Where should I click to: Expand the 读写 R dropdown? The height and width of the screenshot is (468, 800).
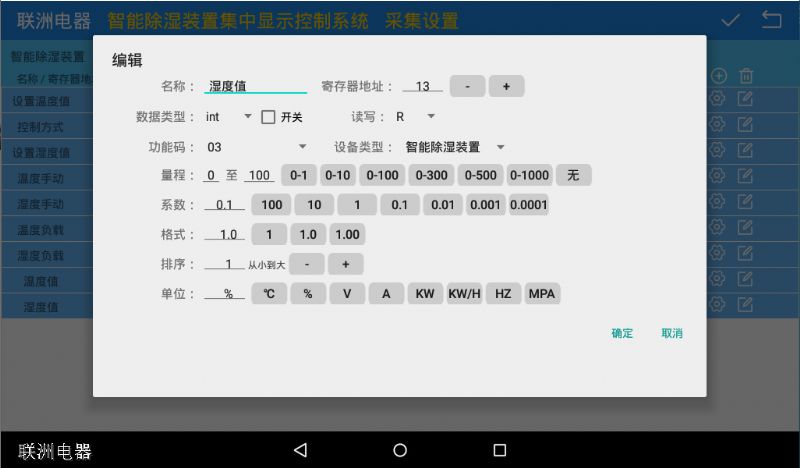coord(416,117)
